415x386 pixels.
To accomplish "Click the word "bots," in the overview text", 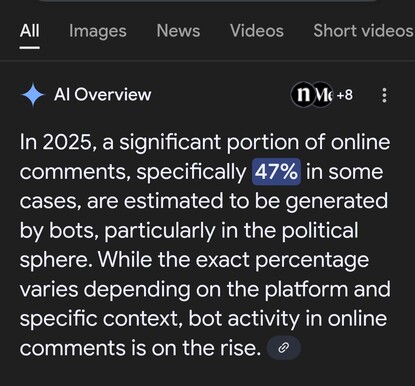I will point(74,231).
